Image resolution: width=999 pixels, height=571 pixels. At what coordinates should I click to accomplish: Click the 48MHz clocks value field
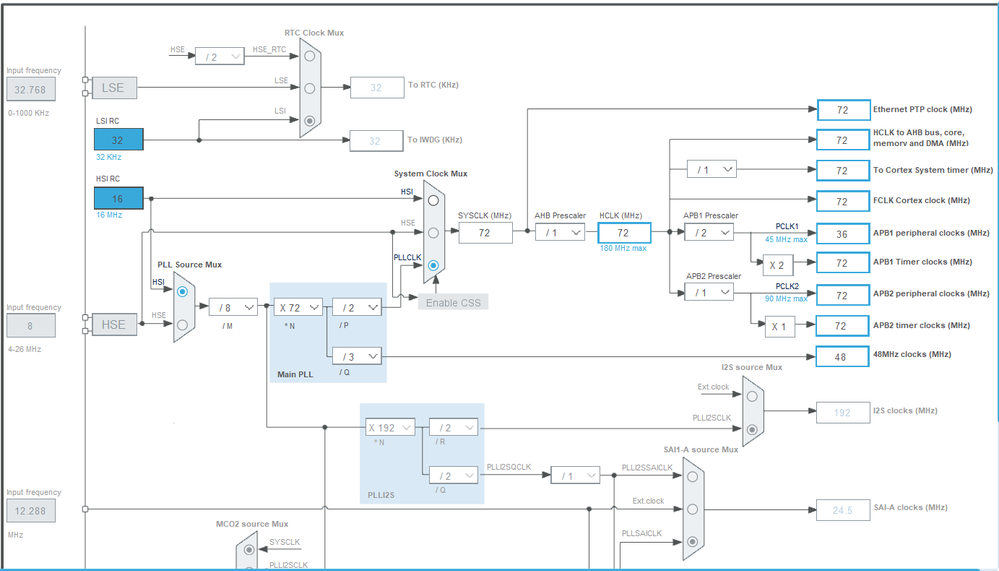point(843,357)
